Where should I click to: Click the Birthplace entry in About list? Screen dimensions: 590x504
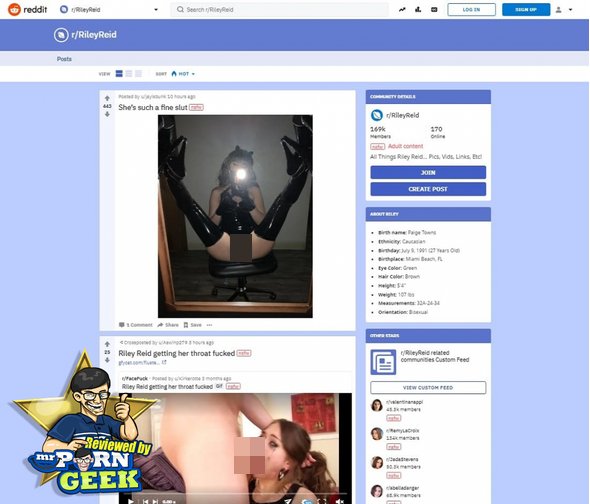click(410, 259)
